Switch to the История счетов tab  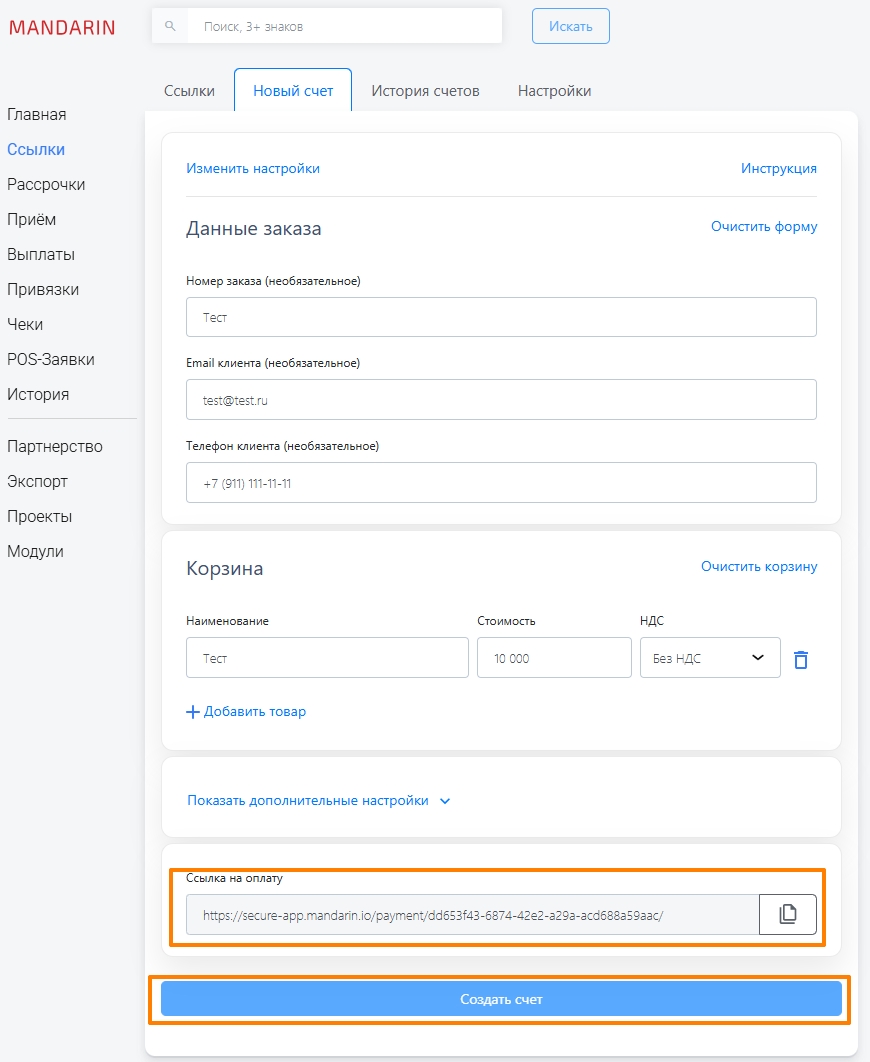click(425, 91)
